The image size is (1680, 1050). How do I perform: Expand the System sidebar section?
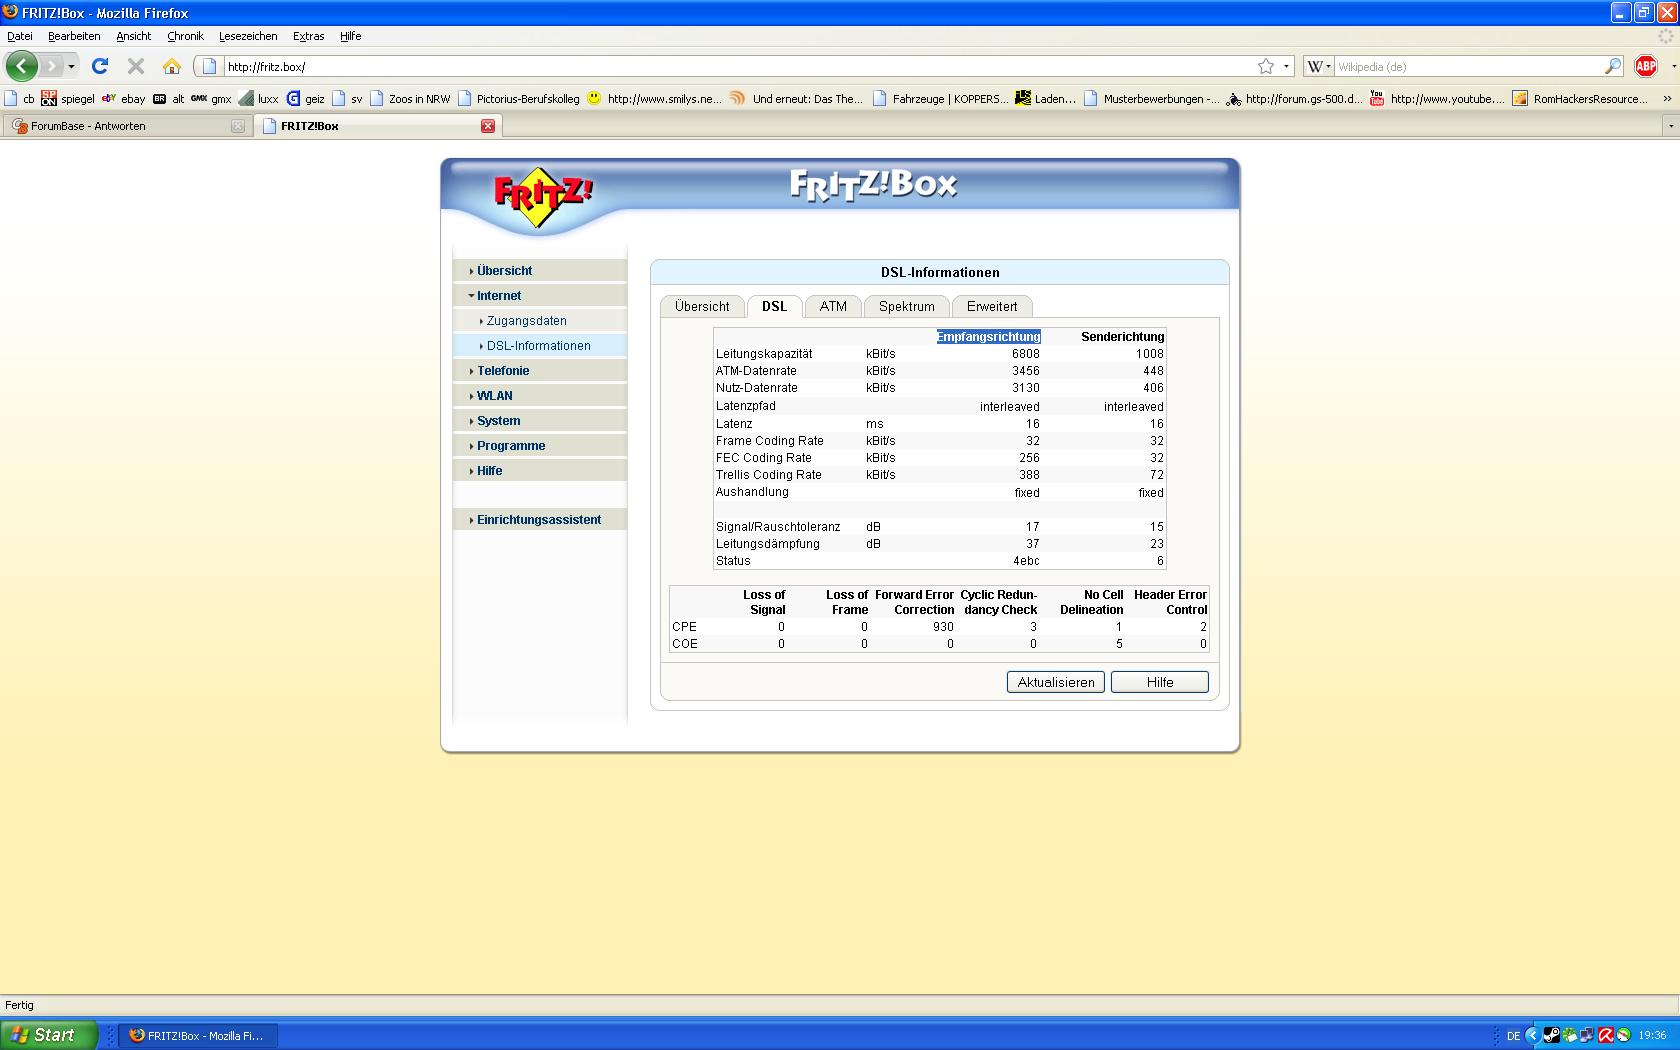[540, 421]
